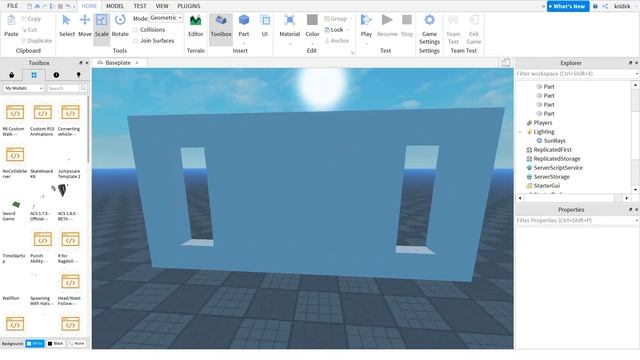The height and width of the screenshot is (360, 640).
Task: Open Toolbox Marketplace tab icon
Action: click(x=11, y=75)
